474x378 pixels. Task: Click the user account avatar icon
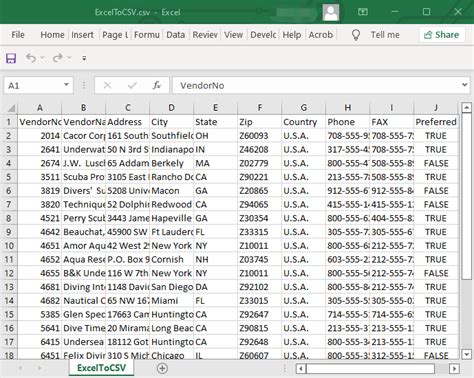331,12
